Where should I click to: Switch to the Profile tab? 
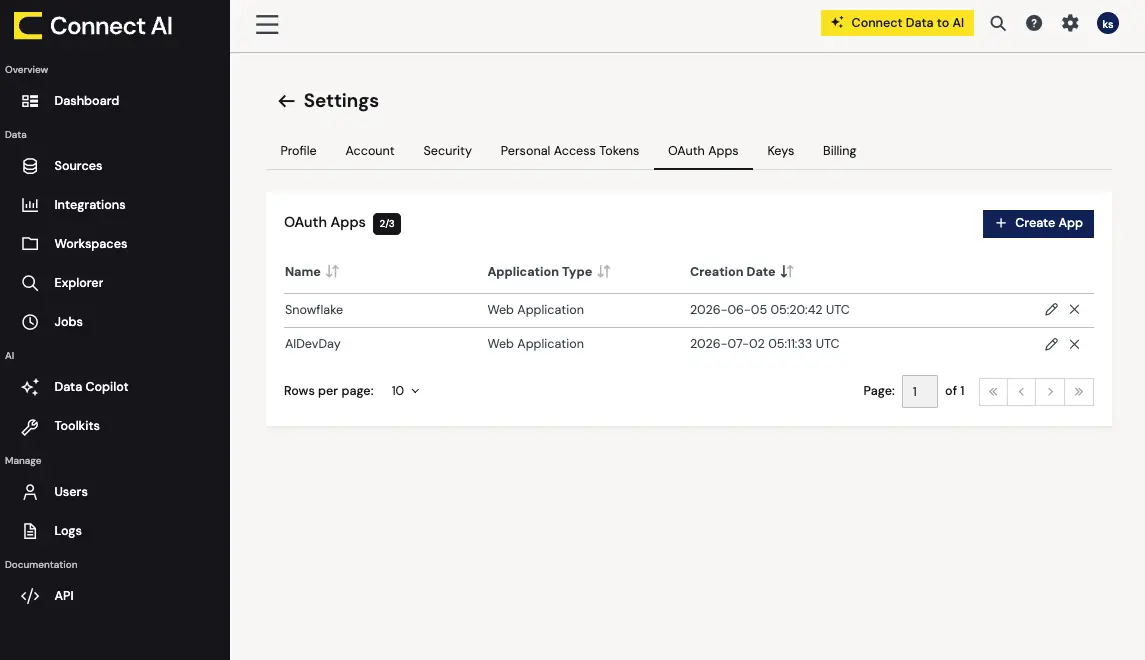pyautogui.click(x=298, y=150)
